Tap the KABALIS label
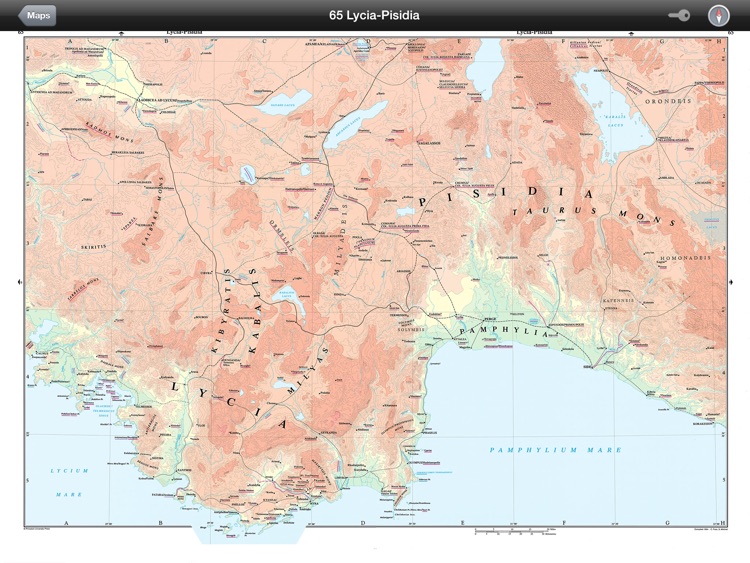Screen dimensions: 750x563 click(x=254, y=311)
